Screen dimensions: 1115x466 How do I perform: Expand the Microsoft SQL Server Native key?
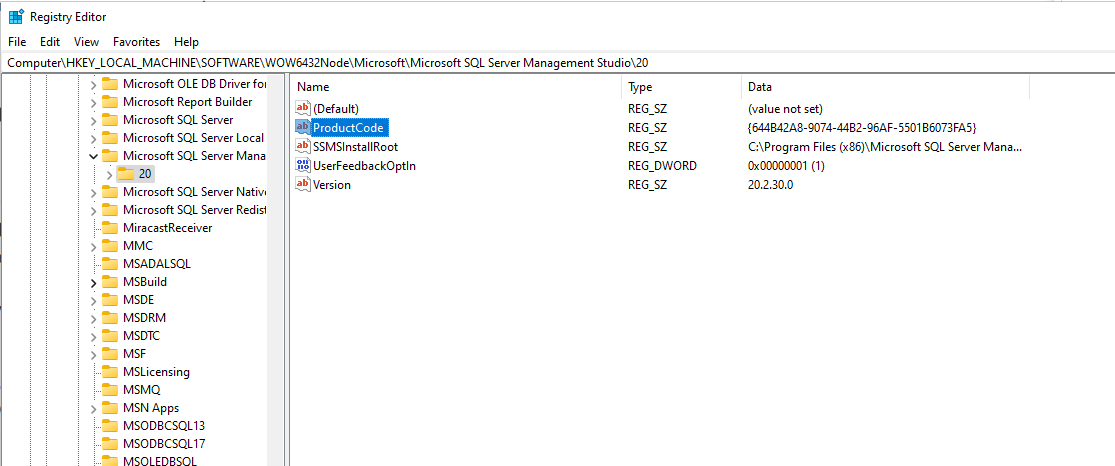pyautogui.click(x=93, y=191)
